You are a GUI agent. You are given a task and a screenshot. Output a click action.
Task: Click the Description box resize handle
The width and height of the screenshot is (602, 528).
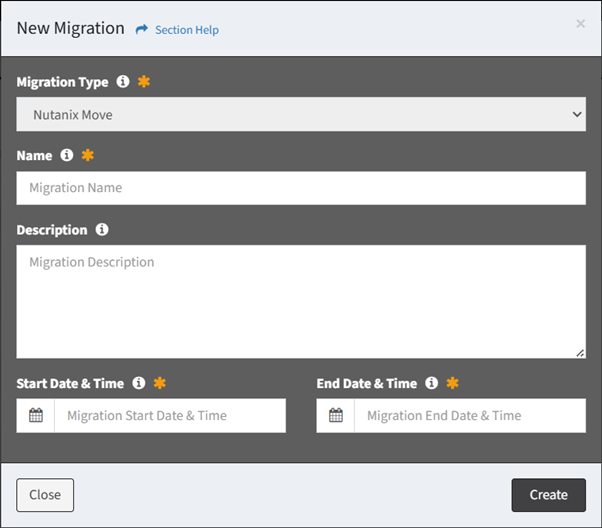580,353
